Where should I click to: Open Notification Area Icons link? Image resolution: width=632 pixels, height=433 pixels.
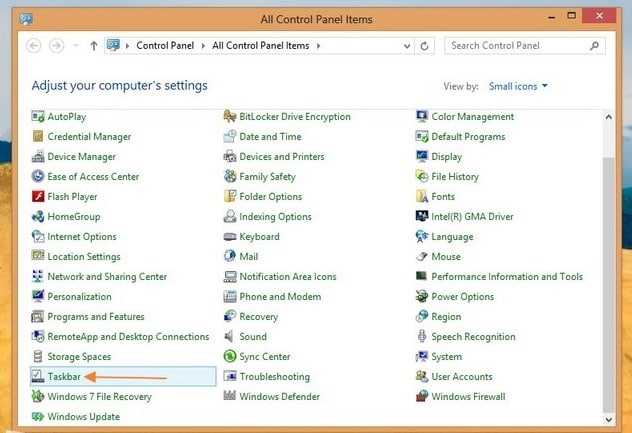click(288, 277)
